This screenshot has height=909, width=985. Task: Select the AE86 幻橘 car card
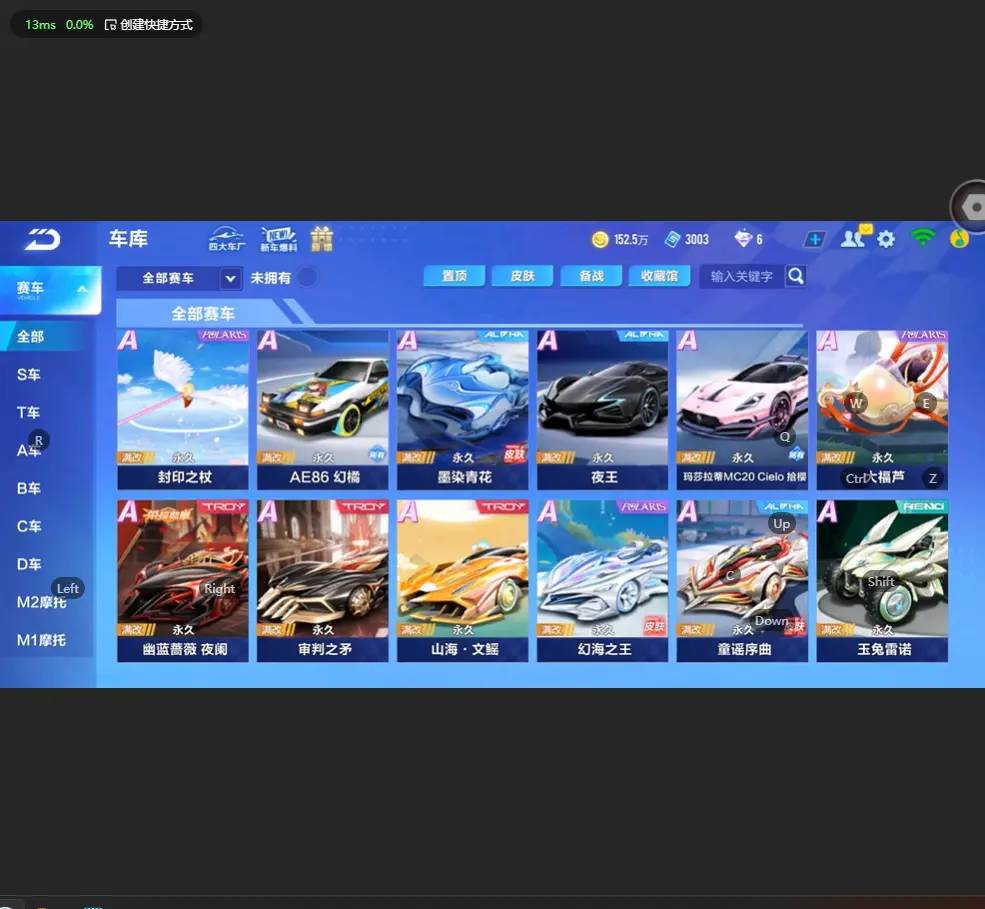(x=323, y=410)
